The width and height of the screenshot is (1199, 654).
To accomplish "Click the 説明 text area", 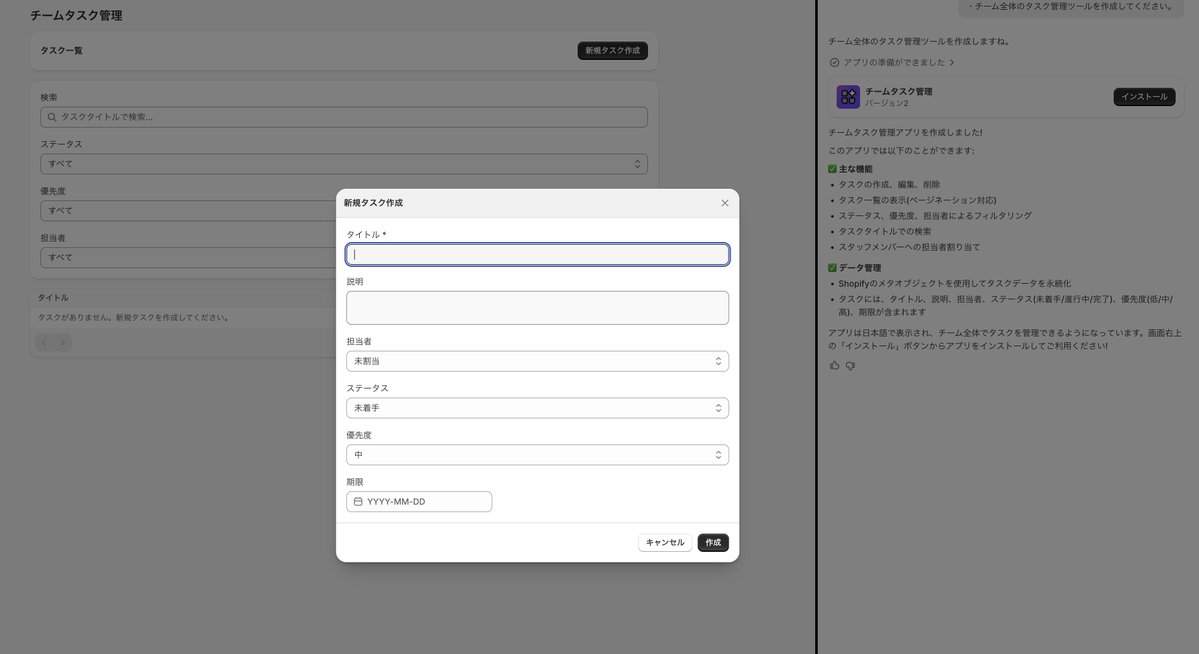I will (537, 307).
